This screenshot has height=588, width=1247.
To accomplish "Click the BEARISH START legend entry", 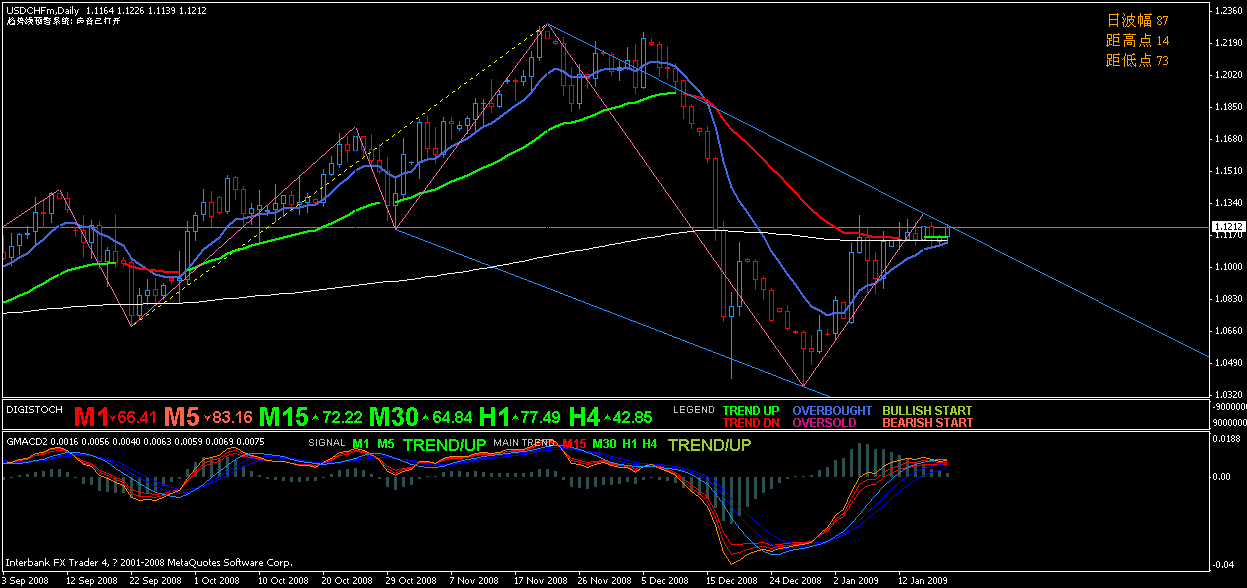I will point(927,423).
